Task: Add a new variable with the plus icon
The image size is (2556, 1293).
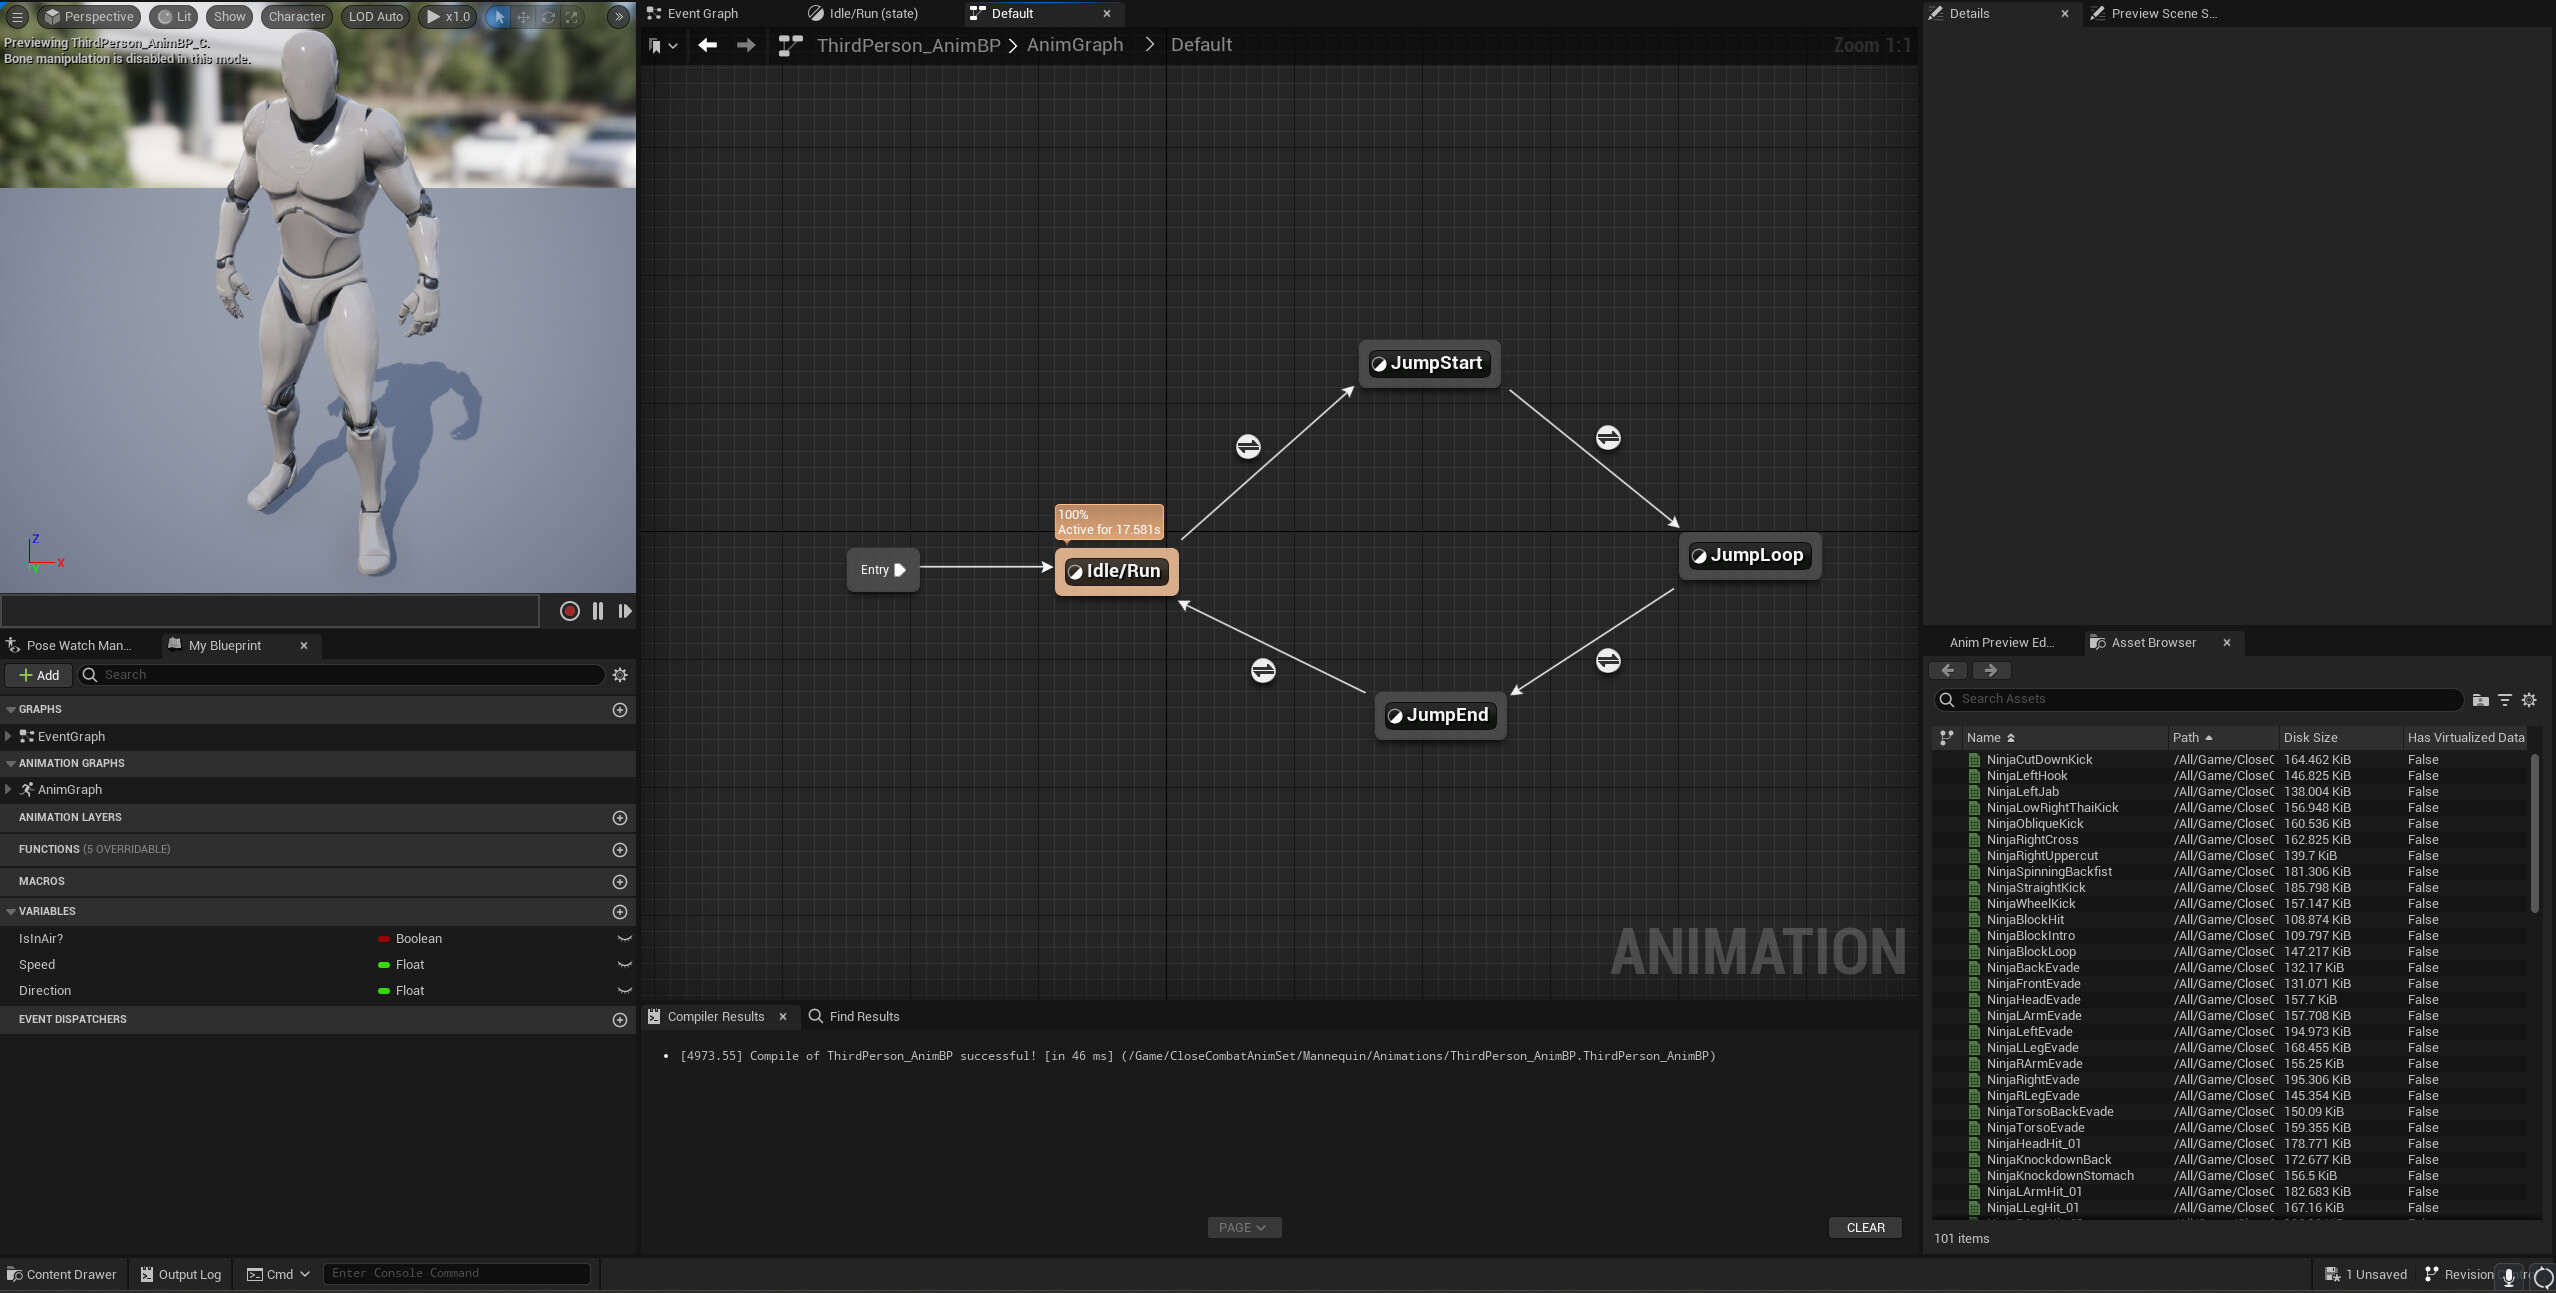Action: pyautogui.click(x=620, y=912)
